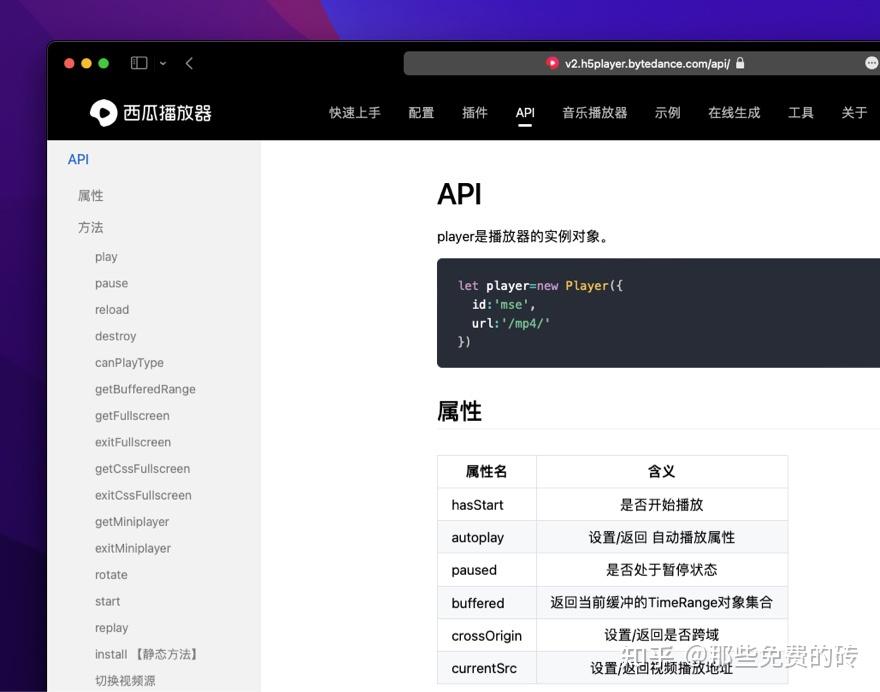Image resolution: width=880 pixels, height=692 pixels.
Task: Click the Xigua Player logo icon
Action: click(x=102, y=112)
